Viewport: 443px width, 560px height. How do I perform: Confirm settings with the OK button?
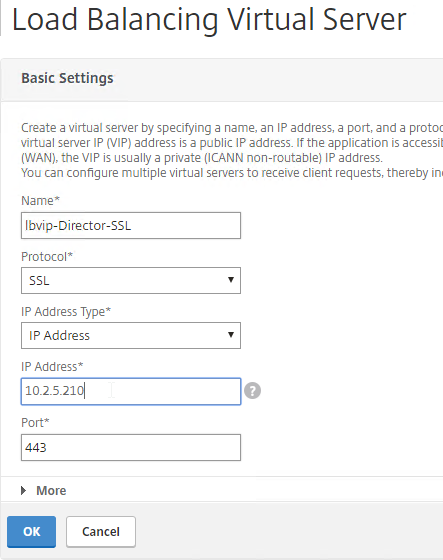coord(31,531)
